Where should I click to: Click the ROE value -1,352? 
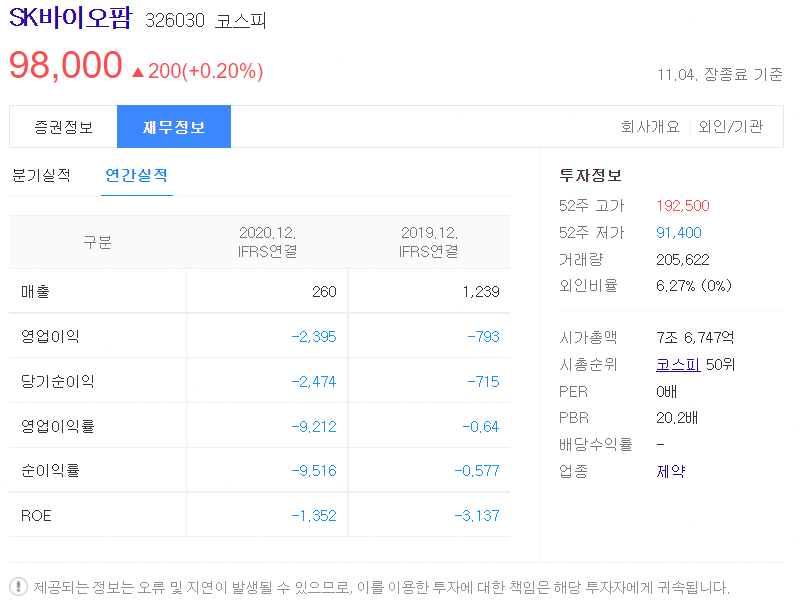[x=314, y=516]
